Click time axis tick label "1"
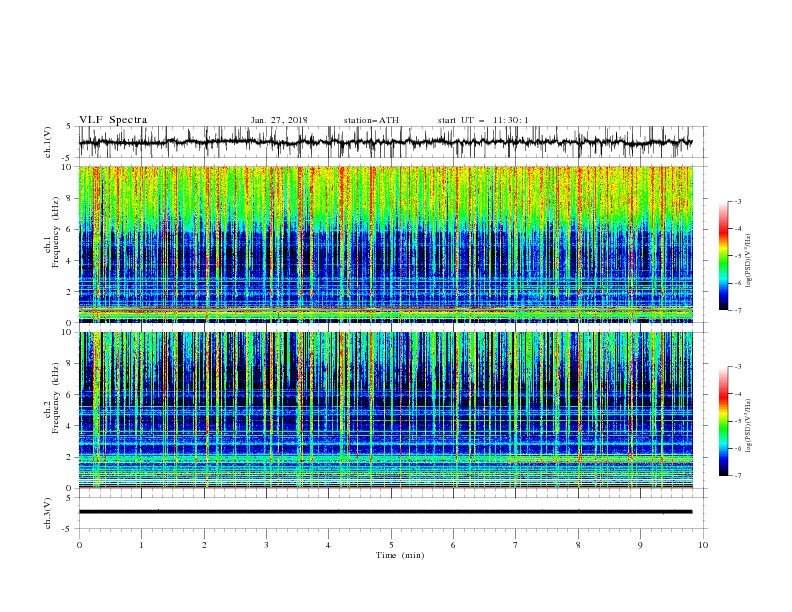The width and height of the screenshot is (792, 612). (141, 545)
